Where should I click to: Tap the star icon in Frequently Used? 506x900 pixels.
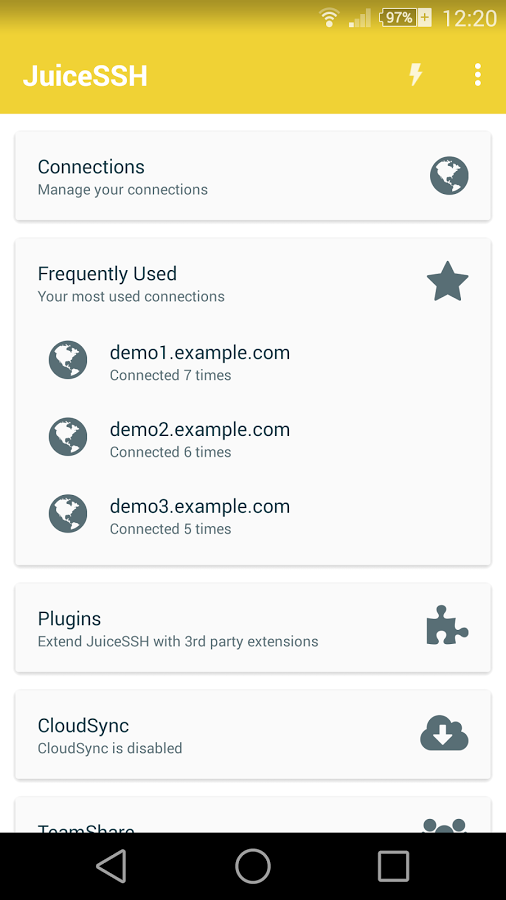tap(448, 281)
